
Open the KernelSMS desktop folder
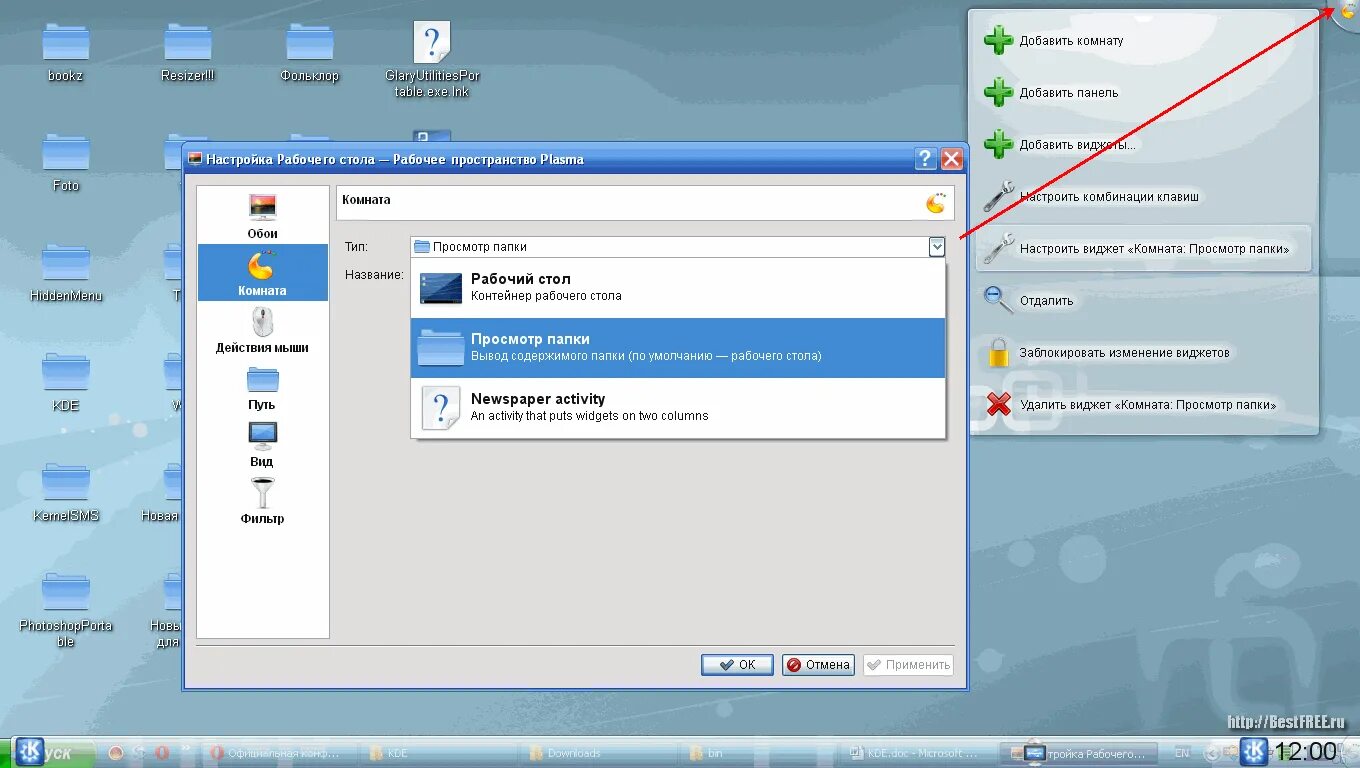click(66, 492)
